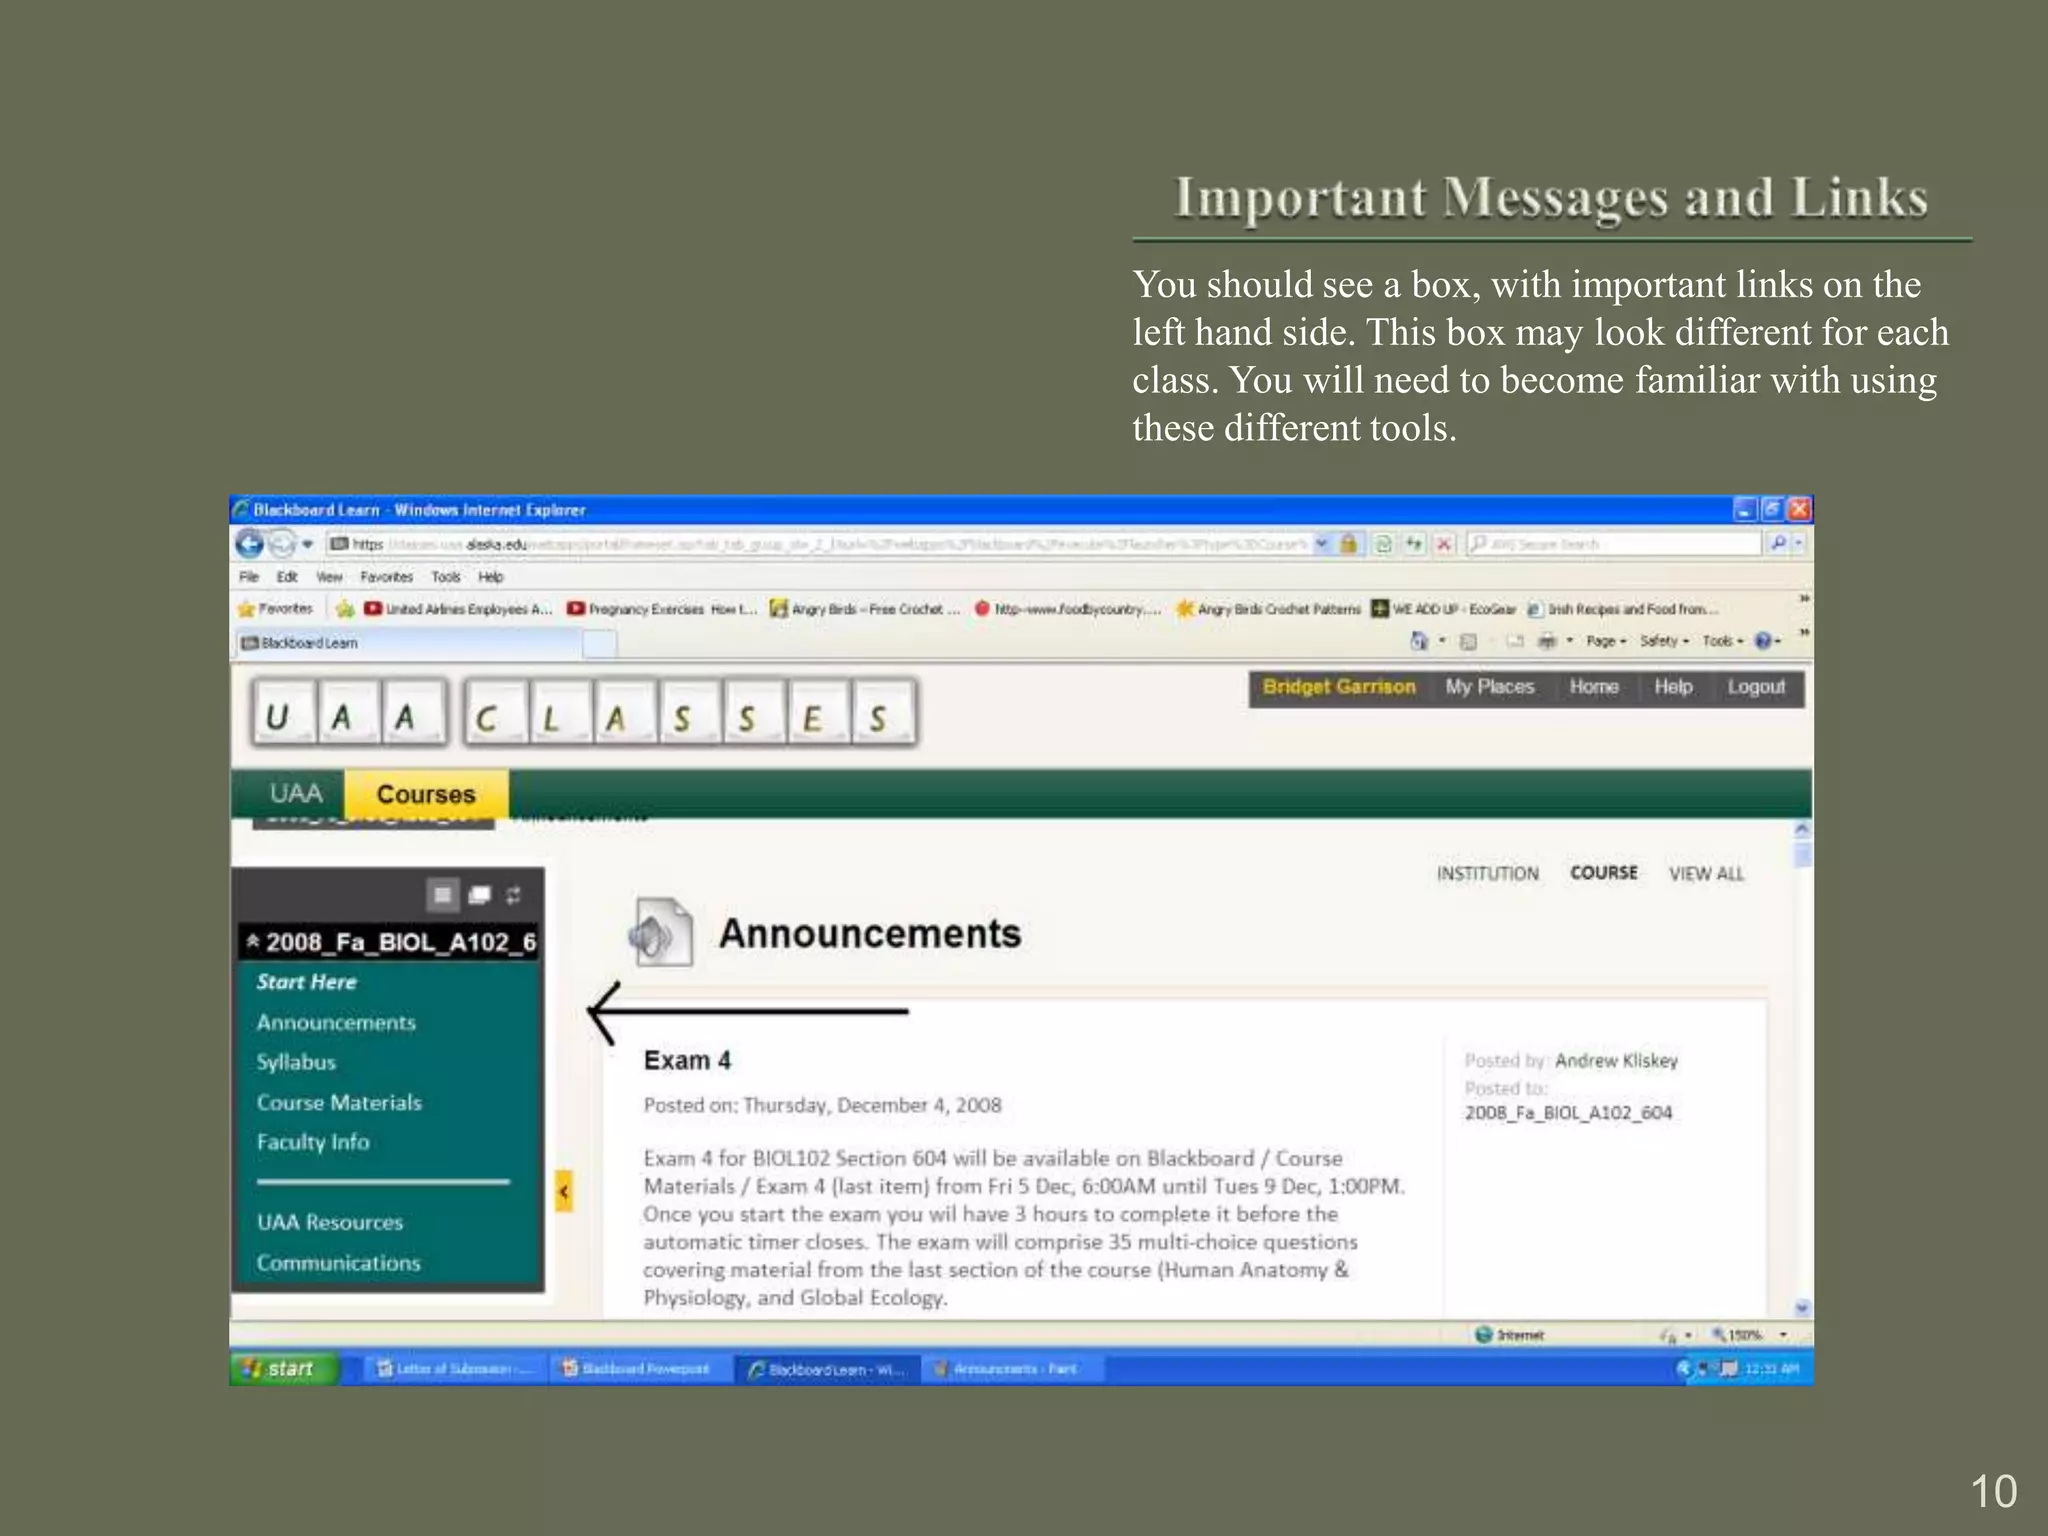Click the Logout button
This screenshot has width=2048, height=1536.
[x=1756, y=687]
